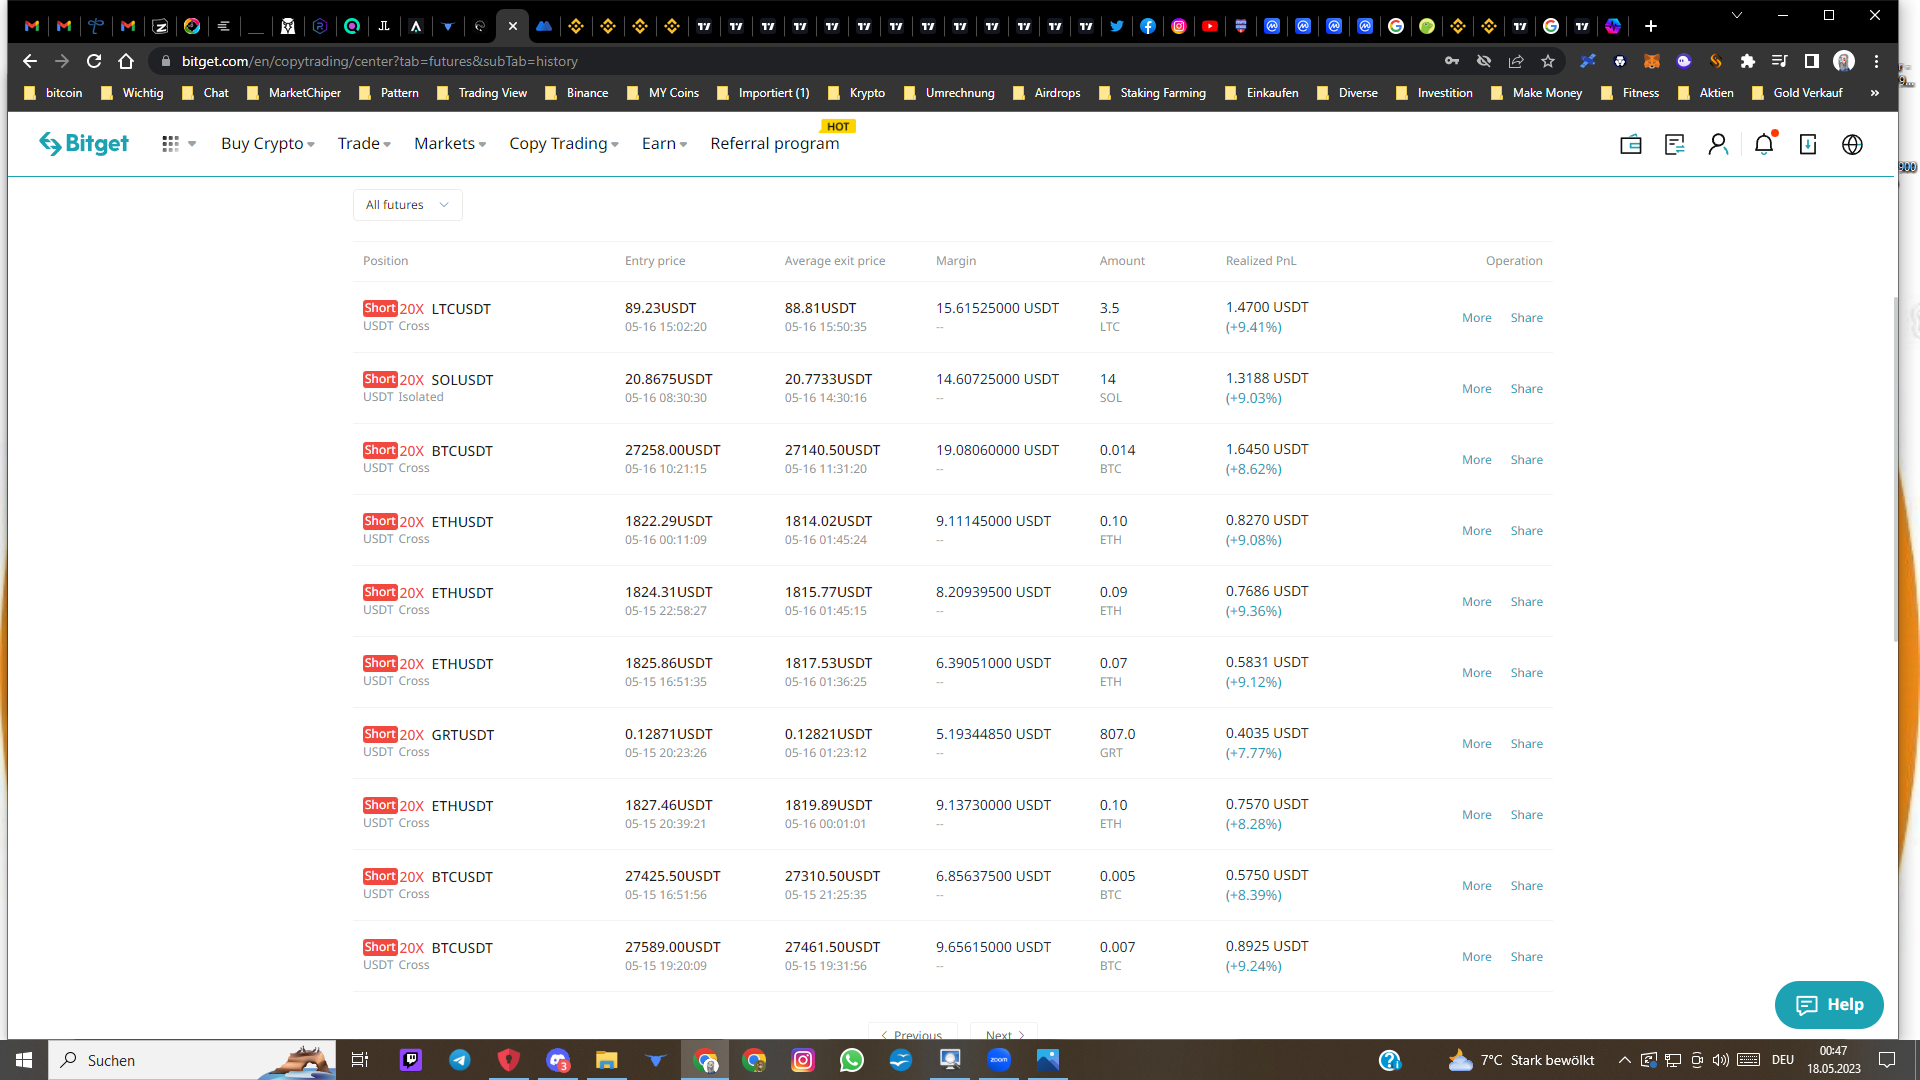Expand the apps grid dropdown arrow

coord(192,144)
